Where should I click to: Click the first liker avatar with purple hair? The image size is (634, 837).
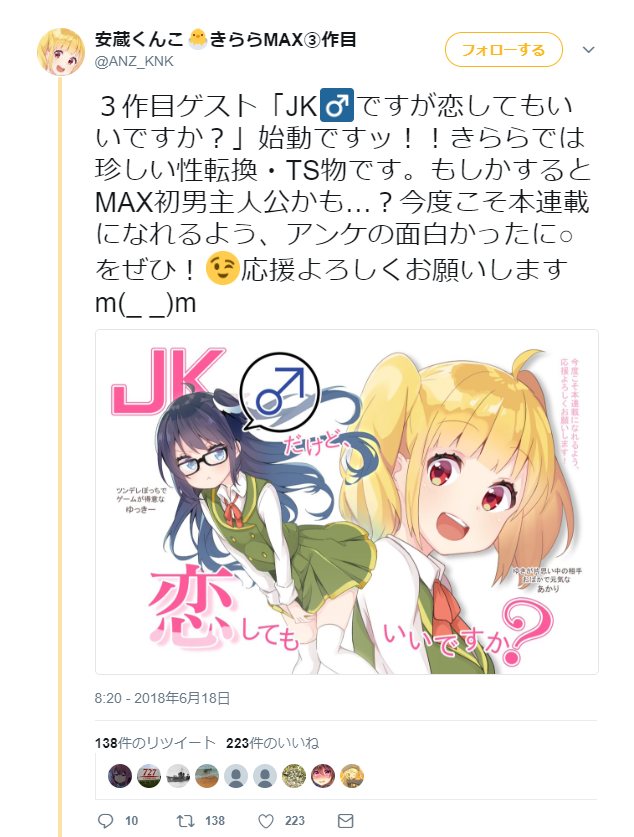(120, 776)
